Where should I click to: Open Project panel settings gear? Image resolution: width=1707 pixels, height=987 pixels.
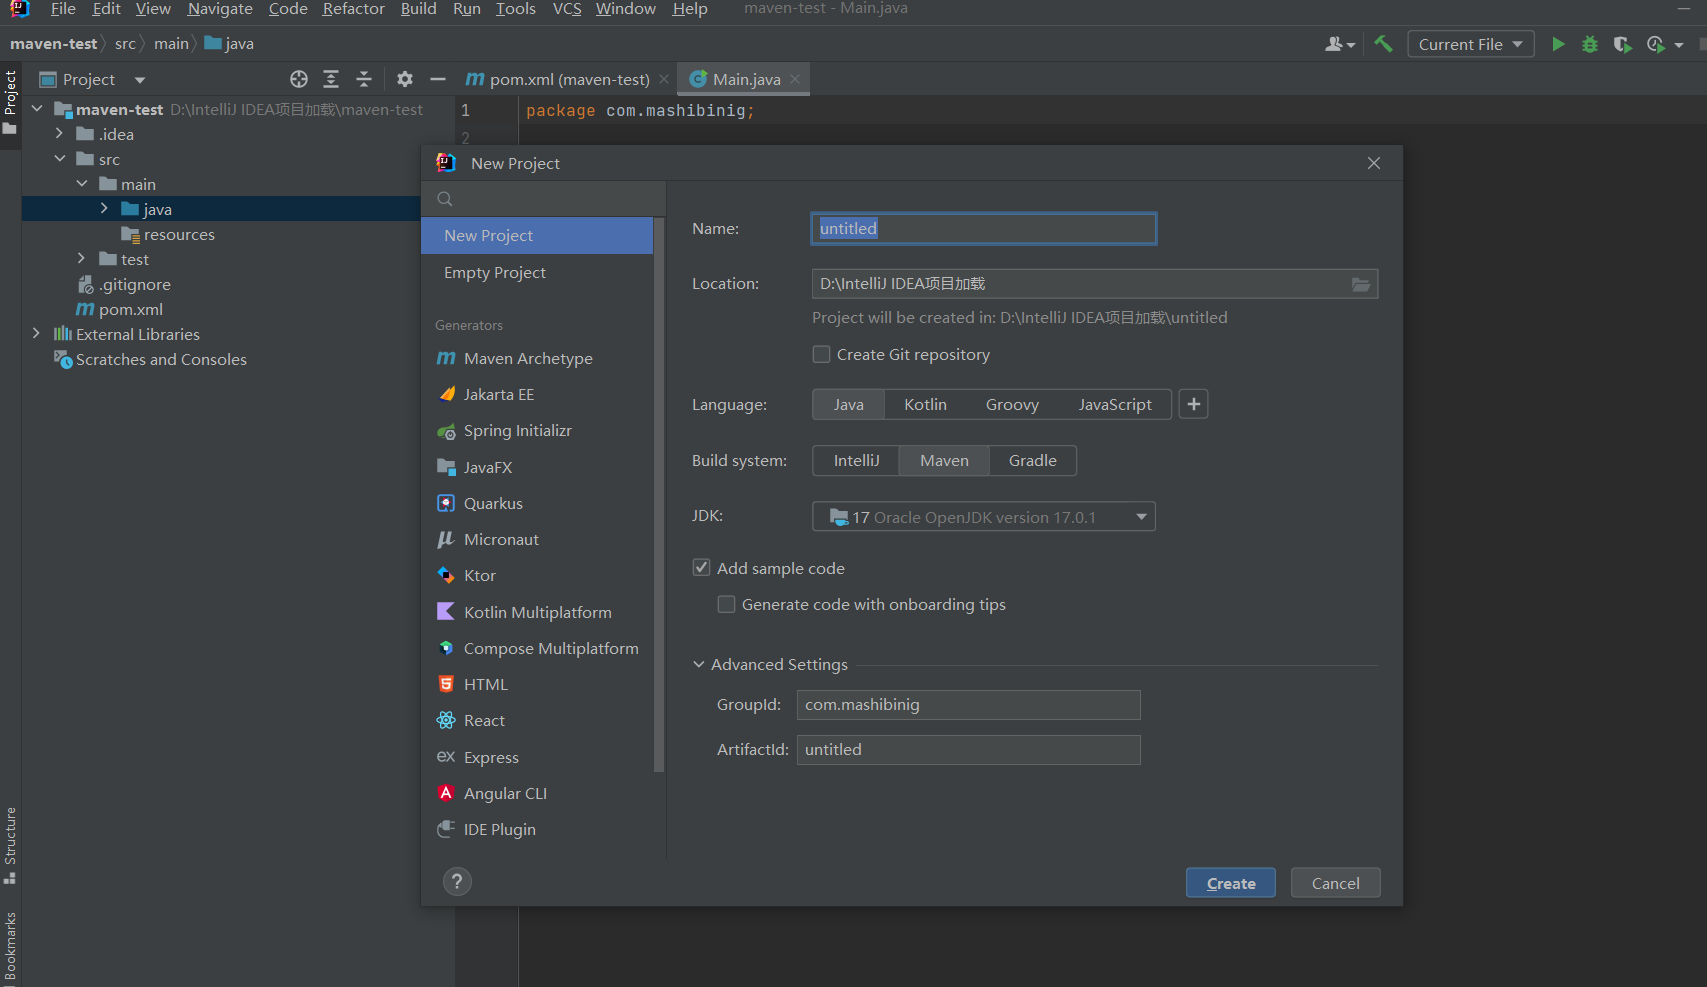(405, 79)
